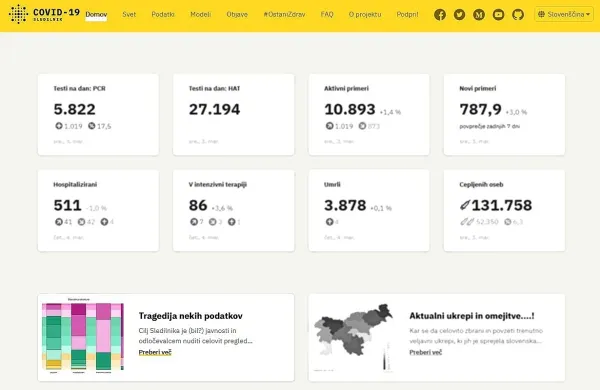Open the Podpri navigation link
Screen dimensions: 600x390
[x=408, y=15]
